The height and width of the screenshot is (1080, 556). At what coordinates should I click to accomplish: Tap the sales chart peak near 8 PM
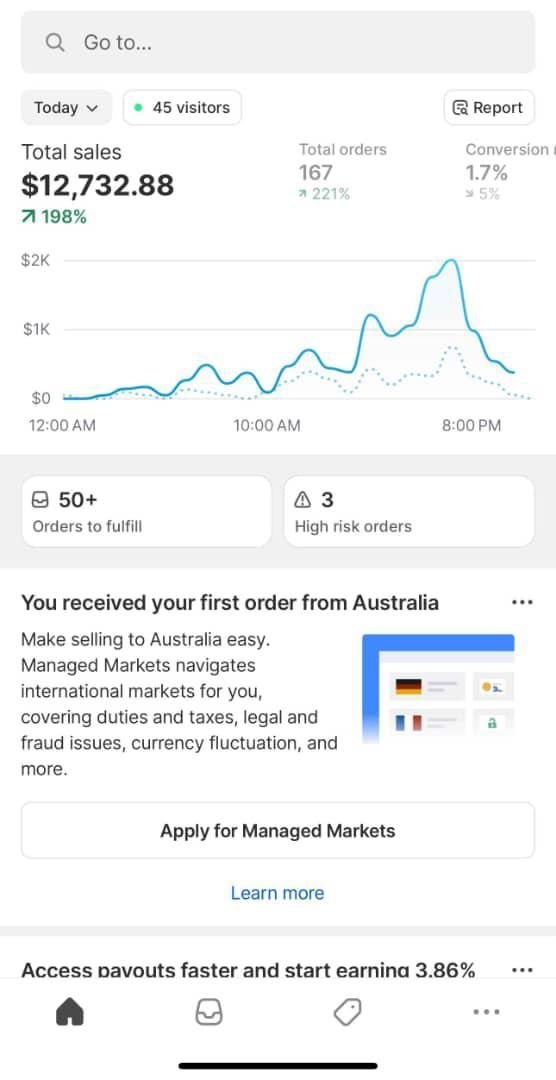point(451,261)
